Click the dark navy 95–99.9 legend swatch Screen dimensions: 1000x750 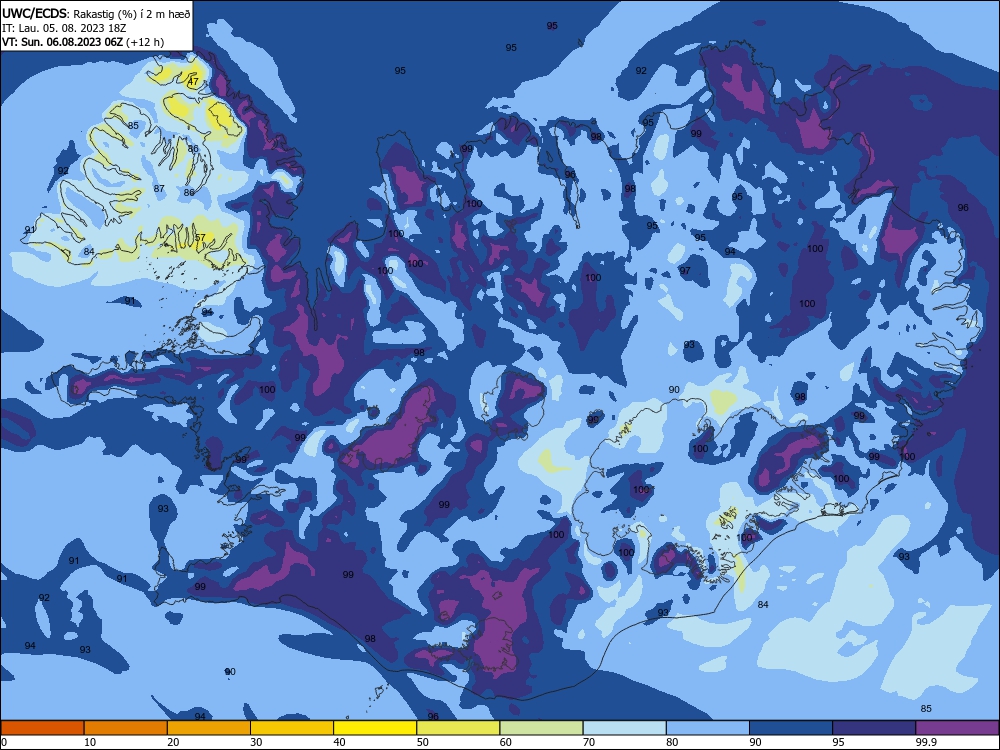tap(874, 728)
